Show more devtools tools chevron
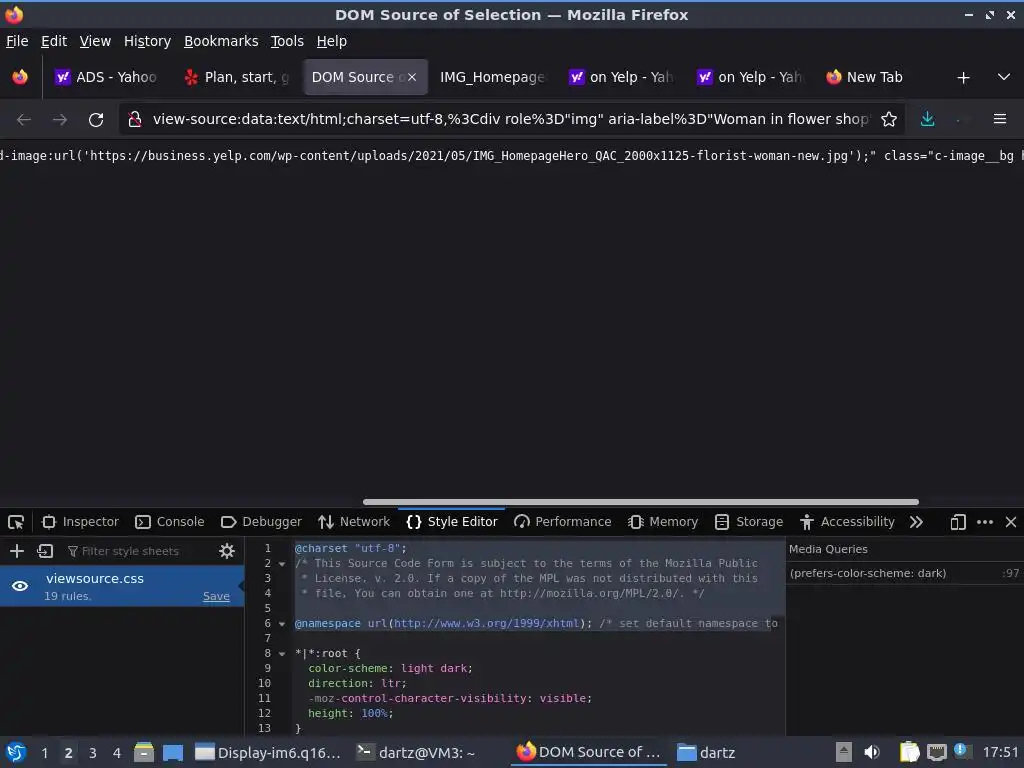Screen dimensions: 1024x768 (x=916, y=522)
